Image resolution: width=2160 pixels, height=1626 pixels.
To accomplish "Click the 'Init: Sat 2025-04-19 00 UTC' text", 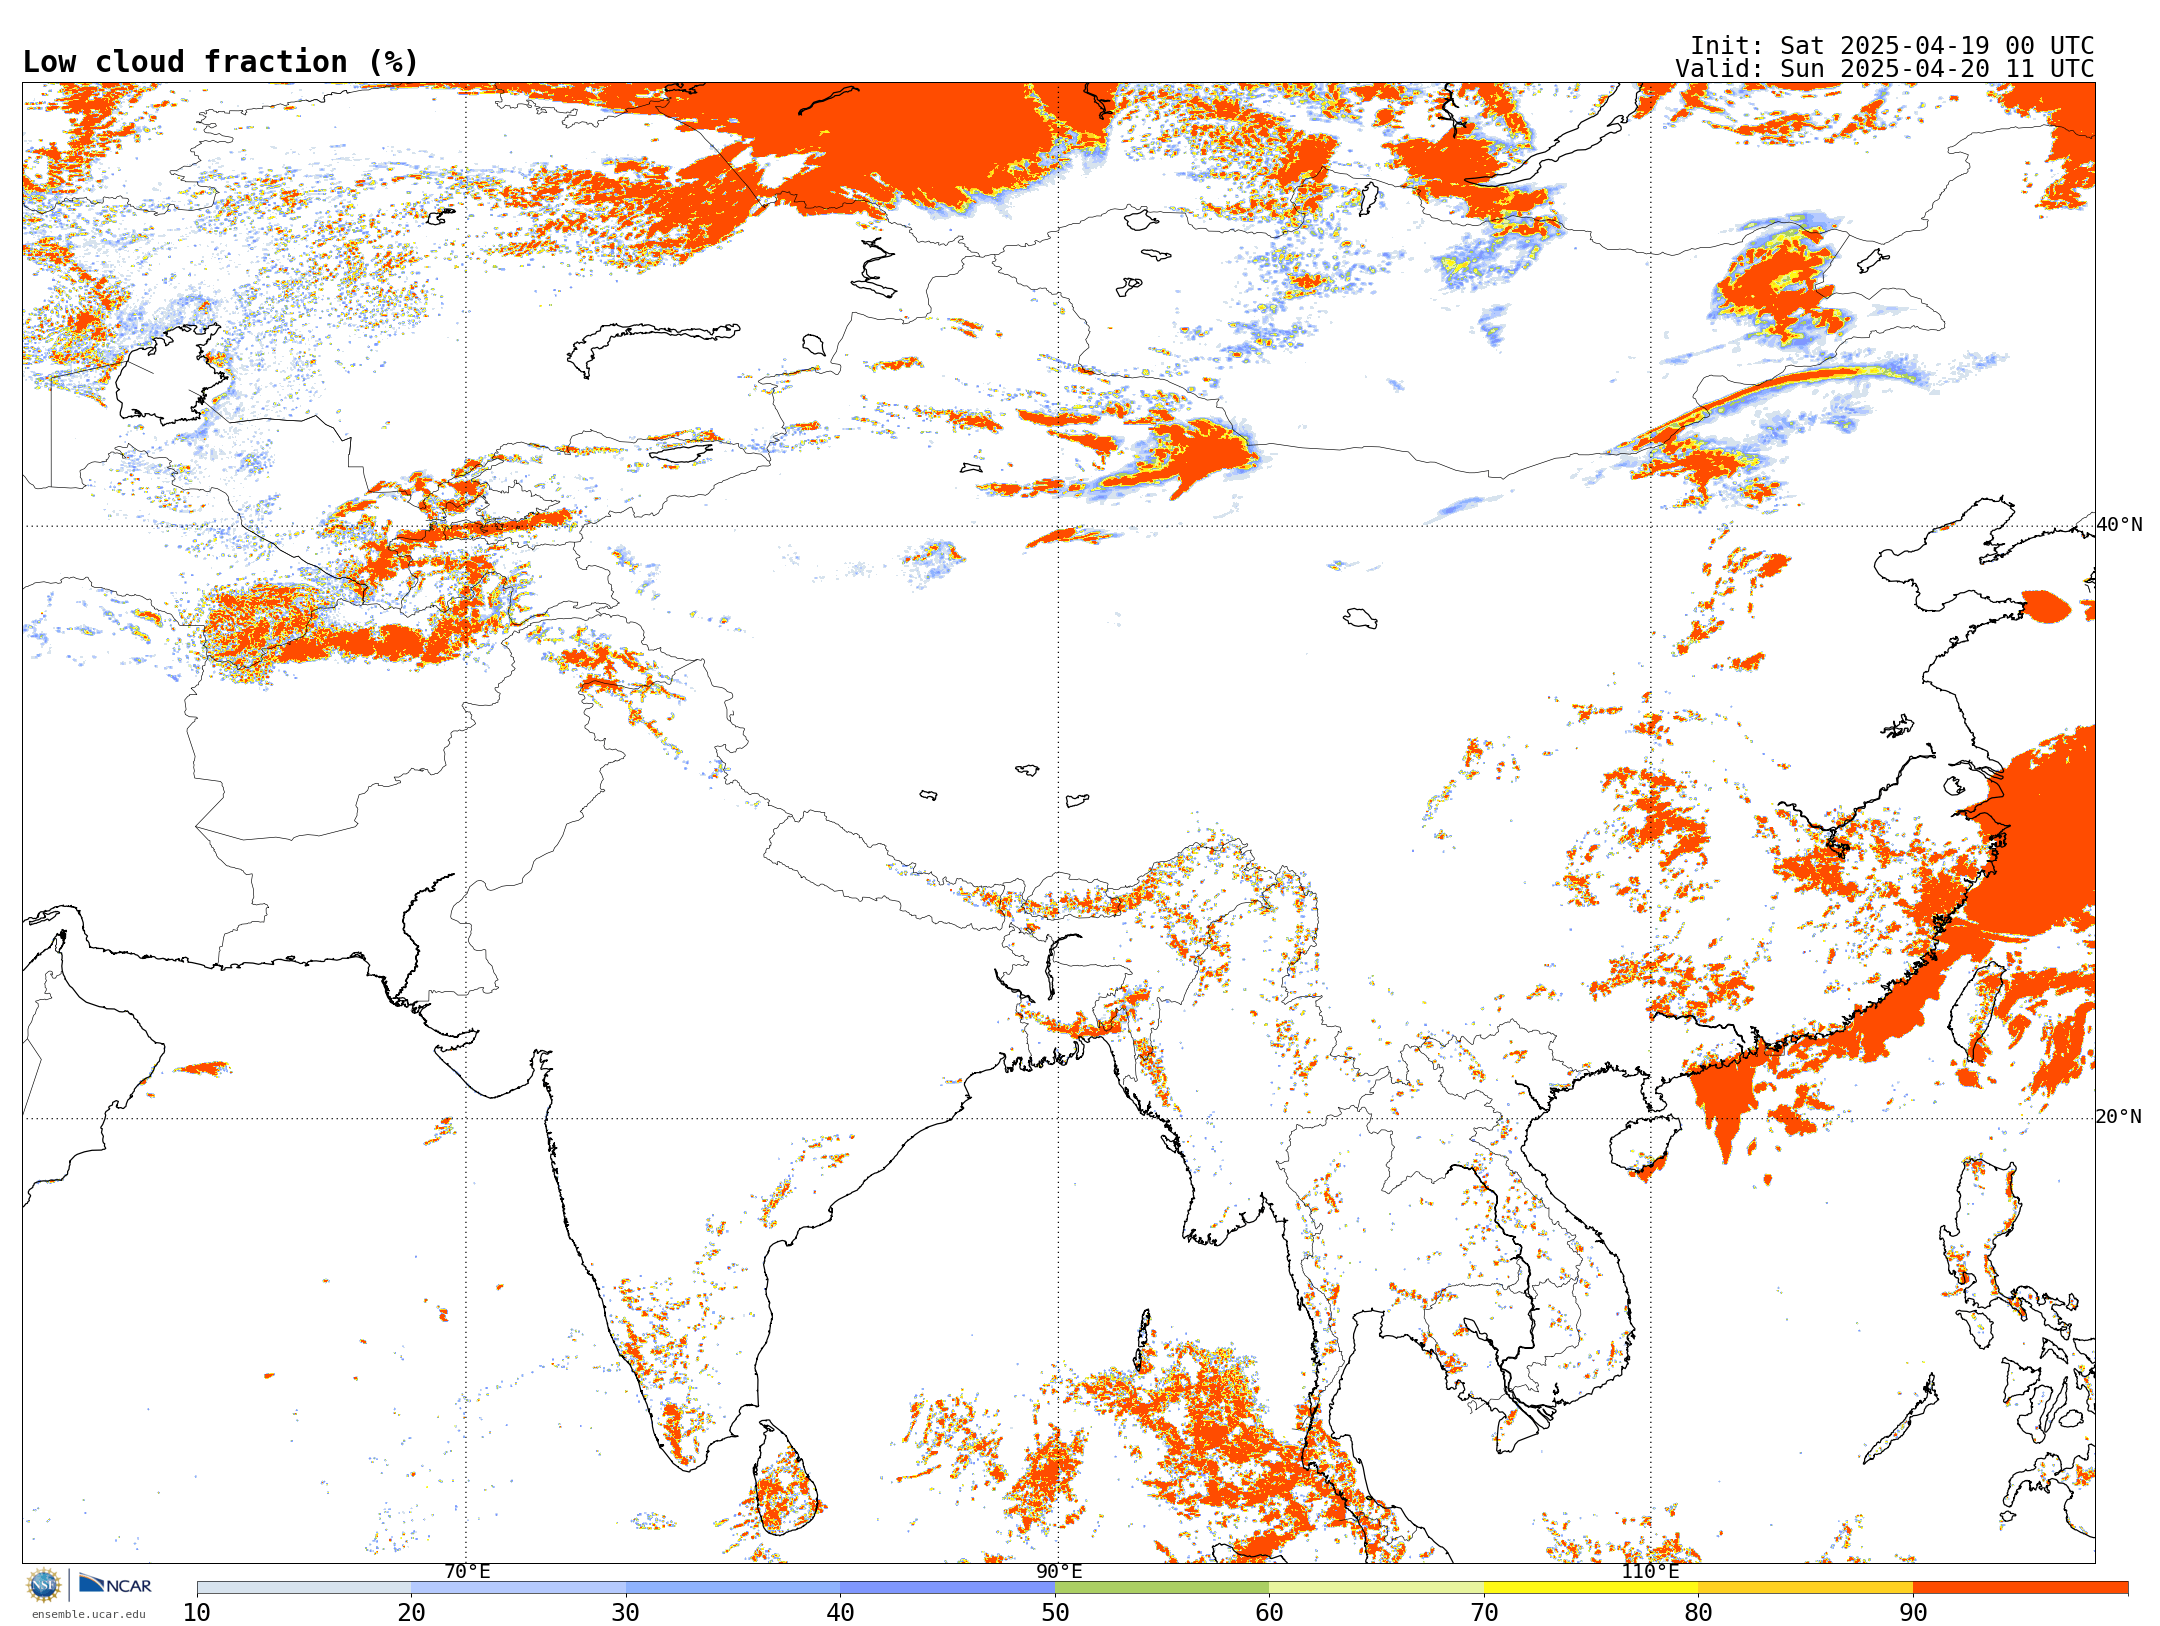I will [1892, 46].
